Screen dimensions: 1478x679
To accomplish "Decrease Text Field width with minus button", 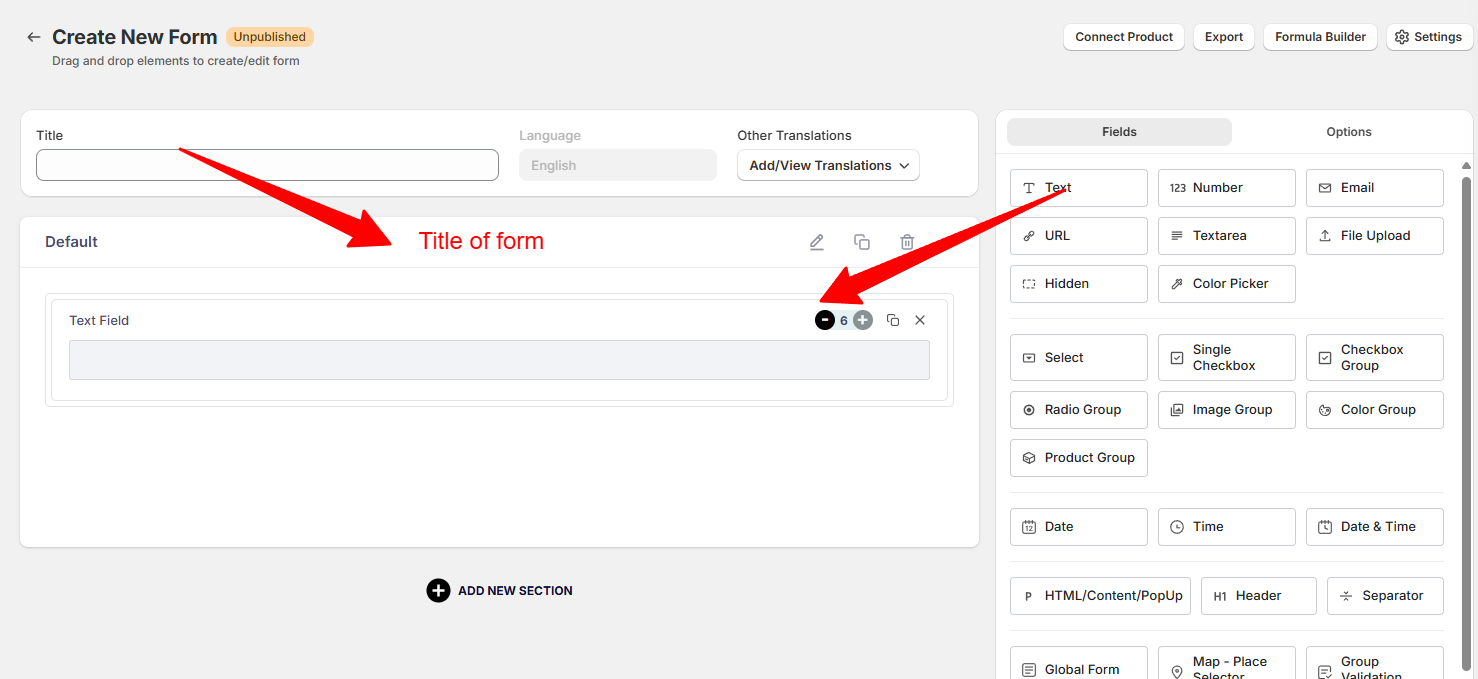I will 824,320.
